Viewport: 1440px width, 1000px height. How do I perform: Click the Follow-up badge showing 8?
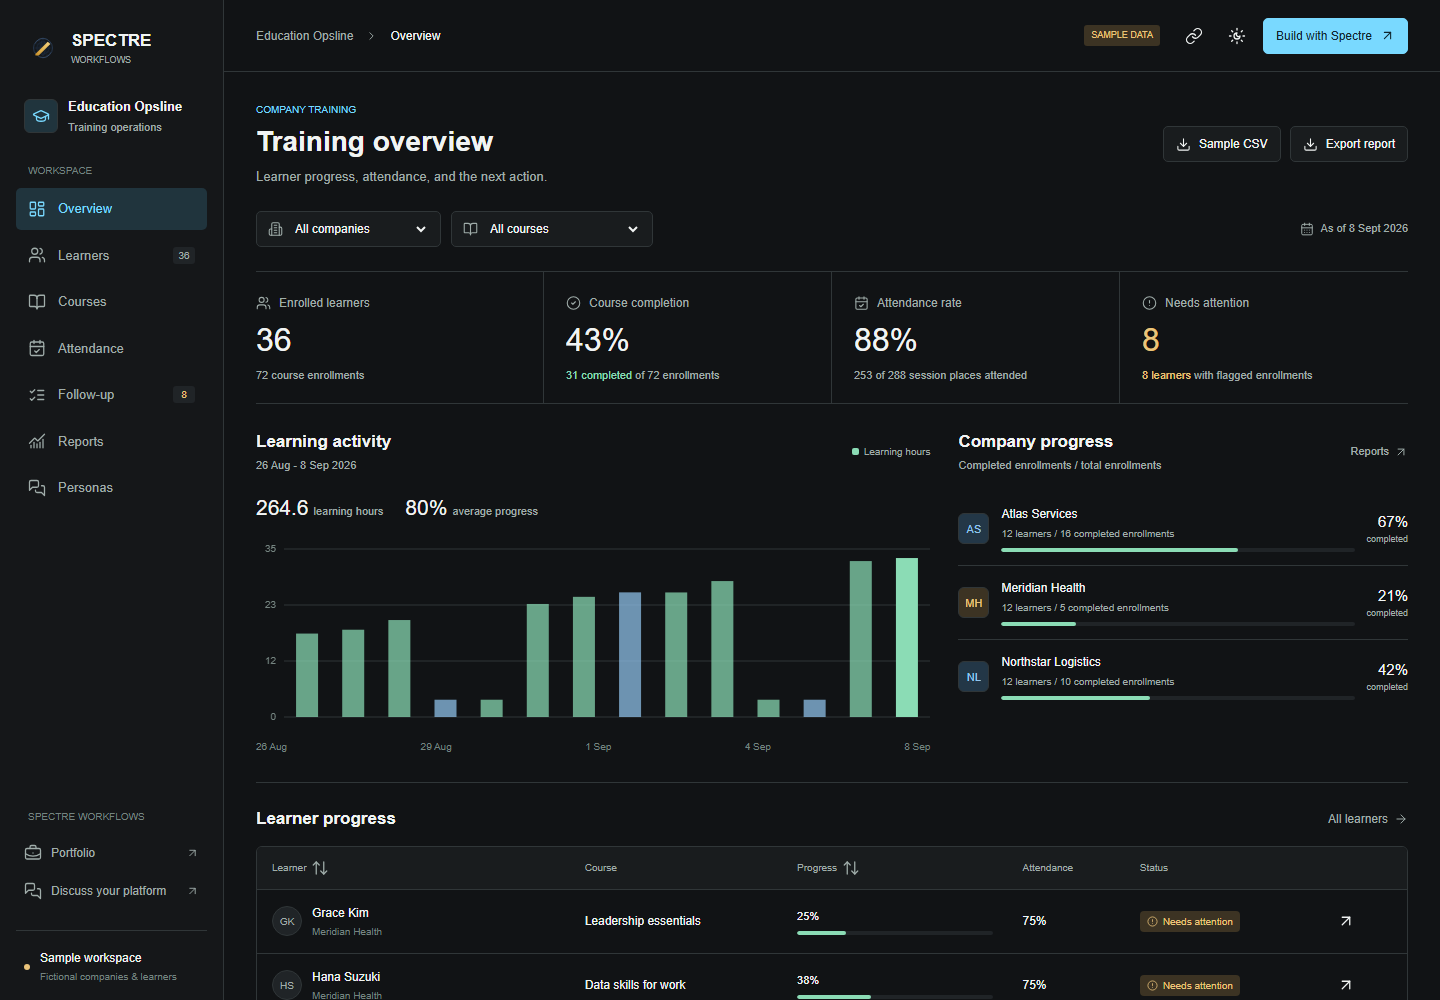[x=184, y=395]
